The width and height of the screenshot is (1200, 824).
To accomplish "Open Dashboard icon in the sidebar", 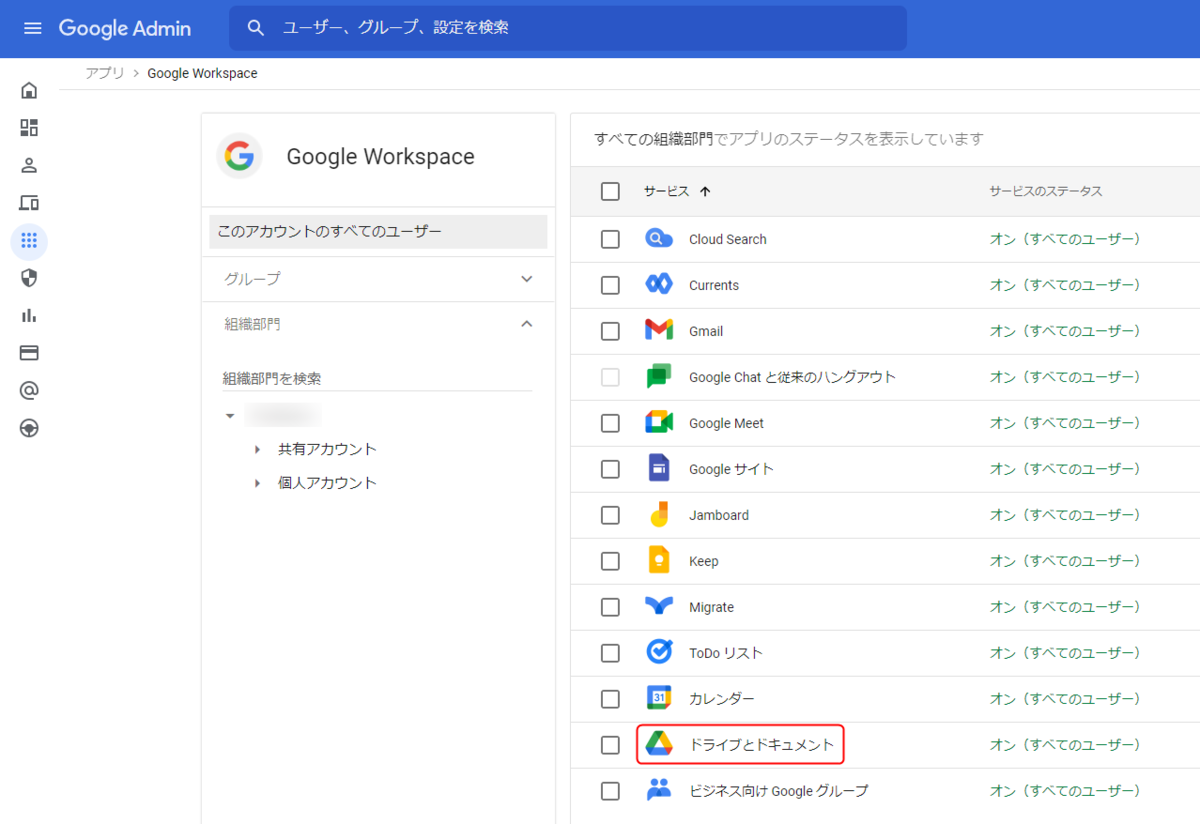I will 29,128.
